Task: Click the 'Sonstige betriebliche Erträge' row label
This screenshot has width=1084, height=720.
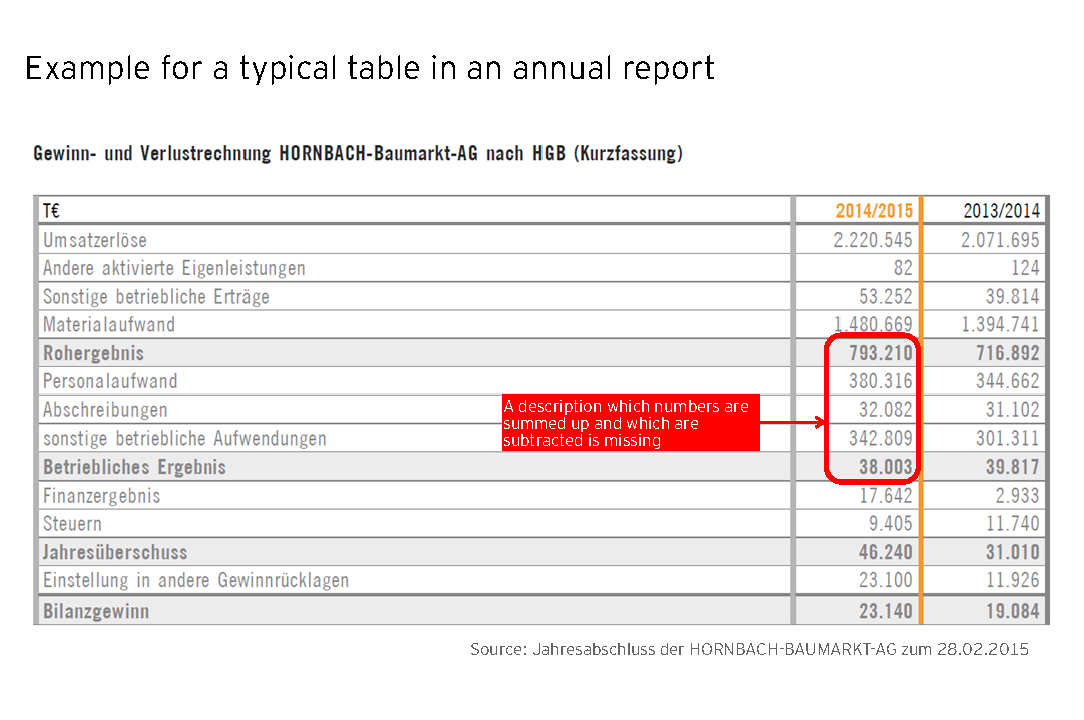Action: (156, 297)
